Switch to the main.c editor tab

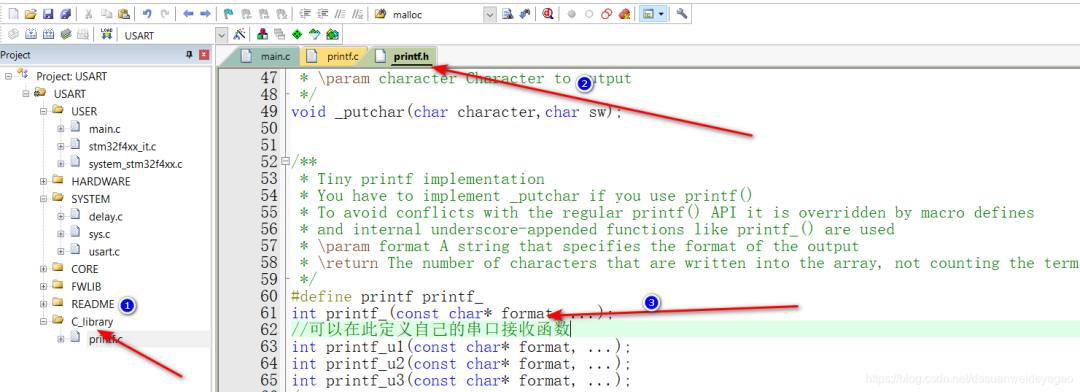click(270, 56)
